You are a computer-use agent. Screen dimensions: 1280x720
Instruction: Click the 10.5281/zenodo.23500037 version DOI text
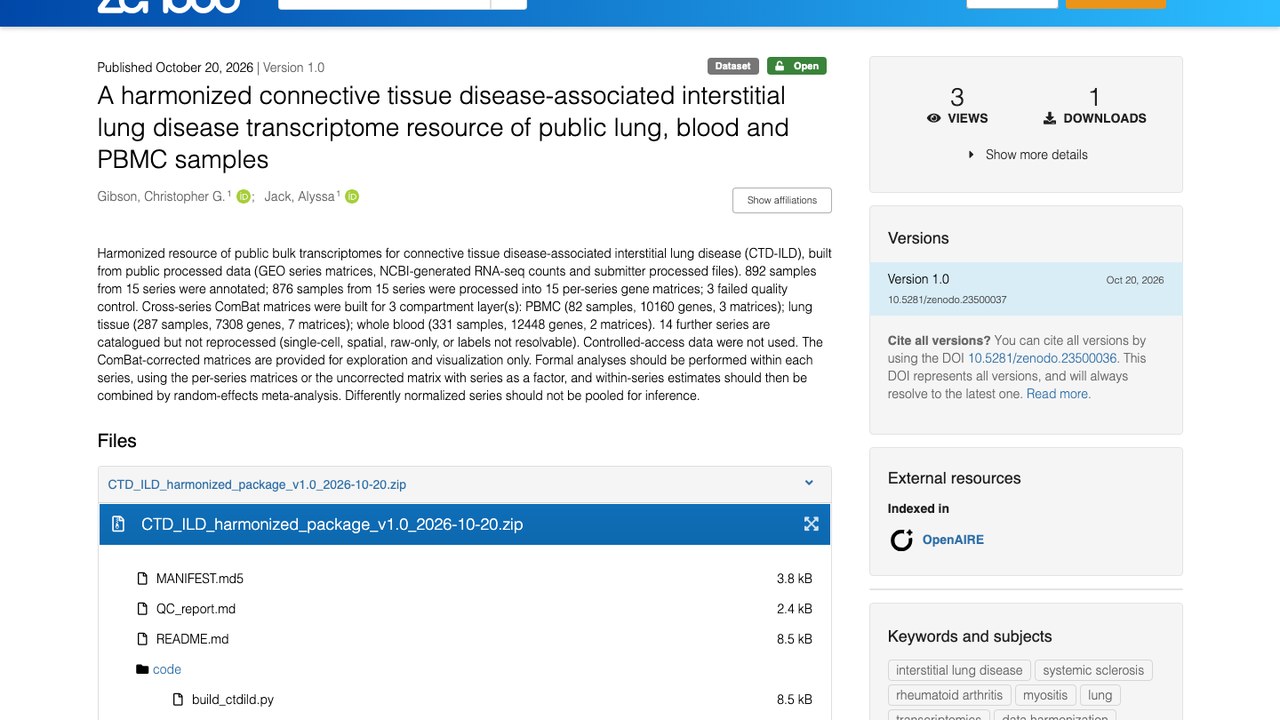click(947, 300)
